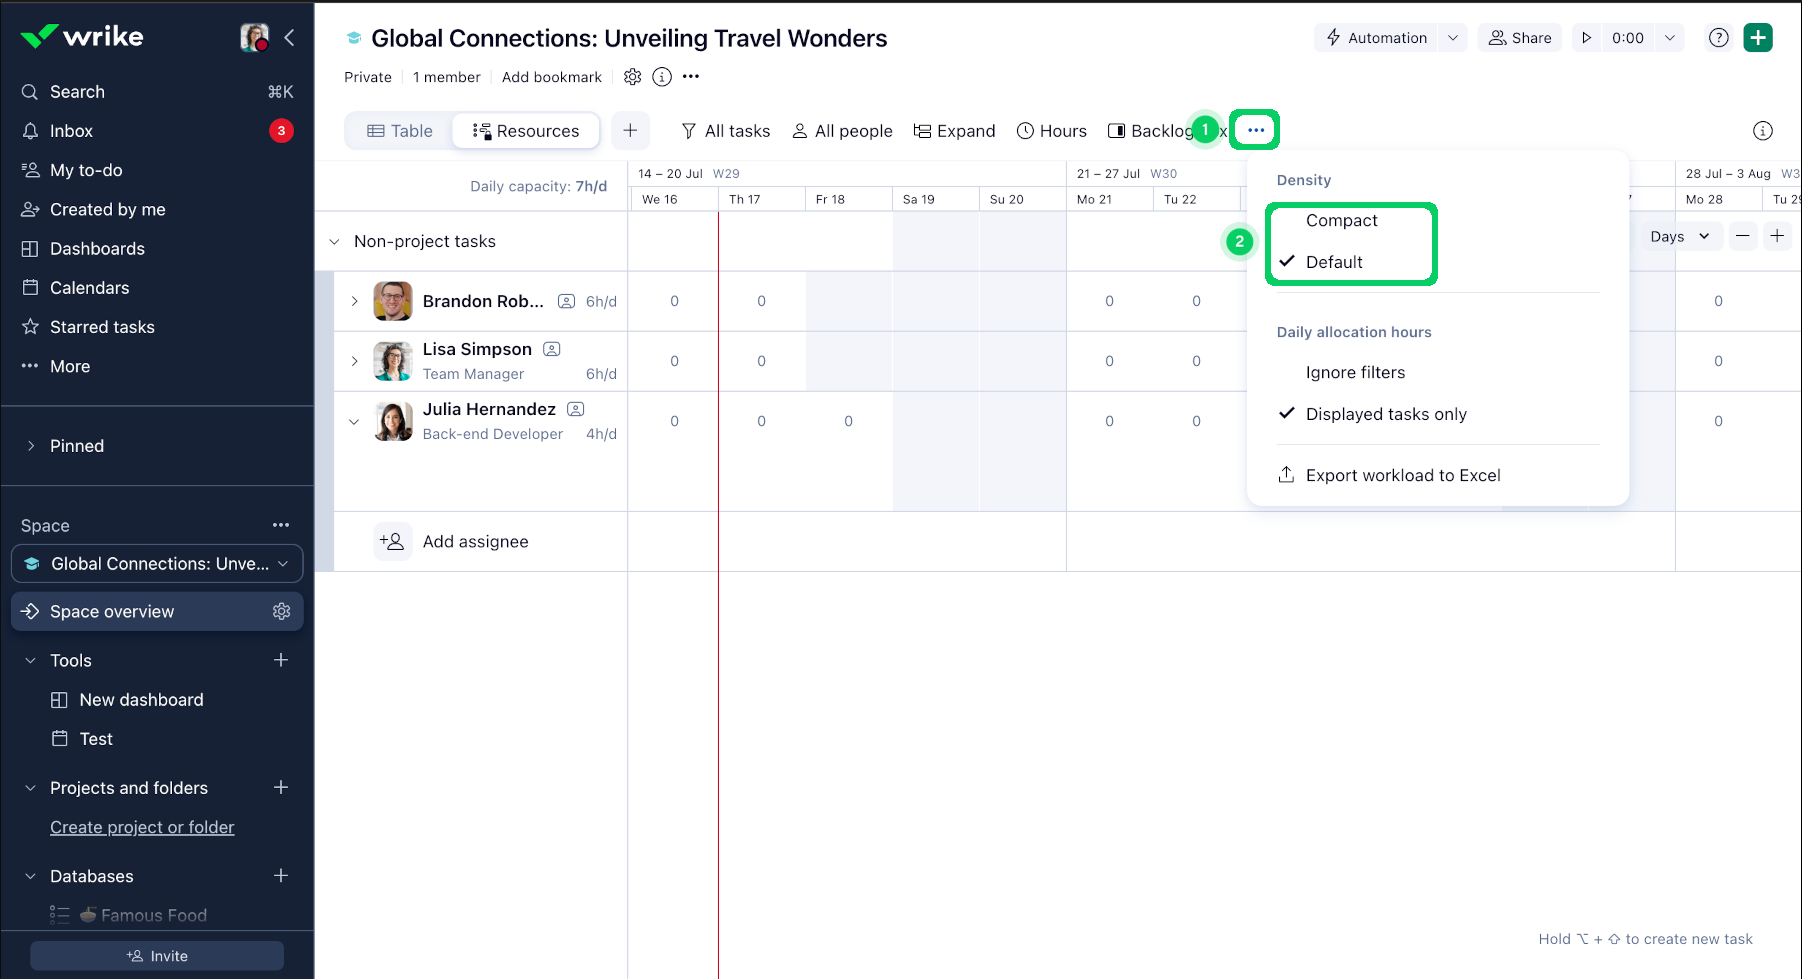Click the Create project or folder link
Screen dimensions: 1802x979
142,827
